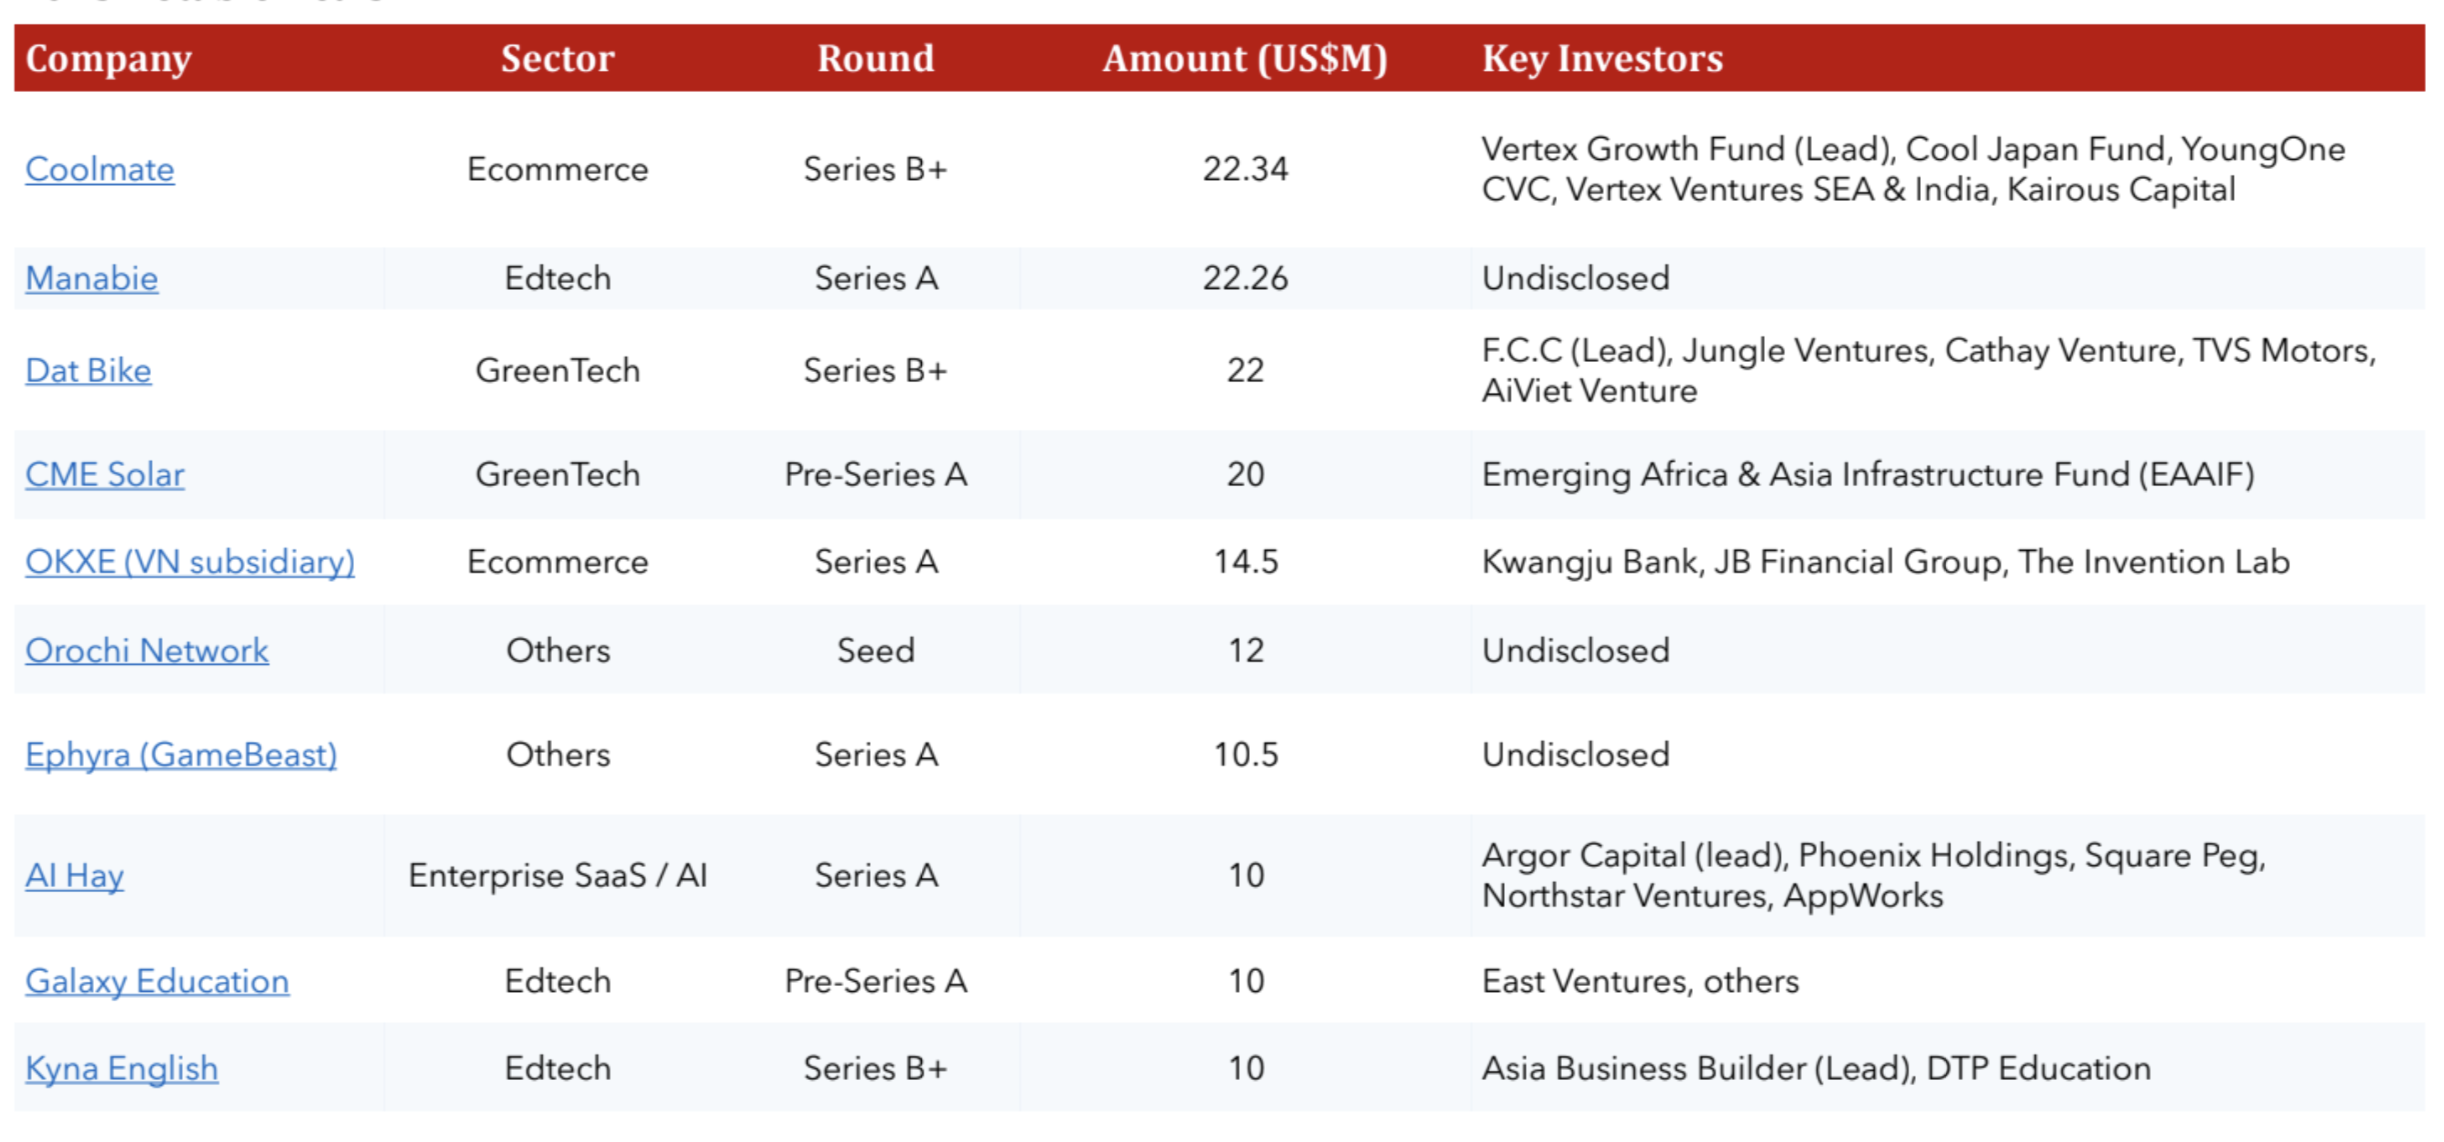The image size is (2444, 1142).
Task: Open the OKXE (VN subsidiary) link
Action: pyautogui.click(x=189, y=562)
